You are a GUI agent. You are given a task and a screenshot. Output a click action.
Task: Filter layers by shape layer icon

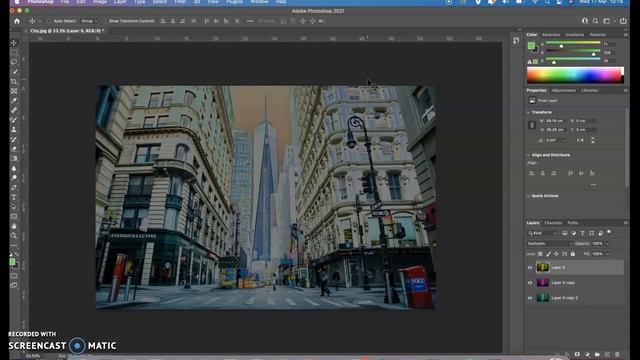591,233
